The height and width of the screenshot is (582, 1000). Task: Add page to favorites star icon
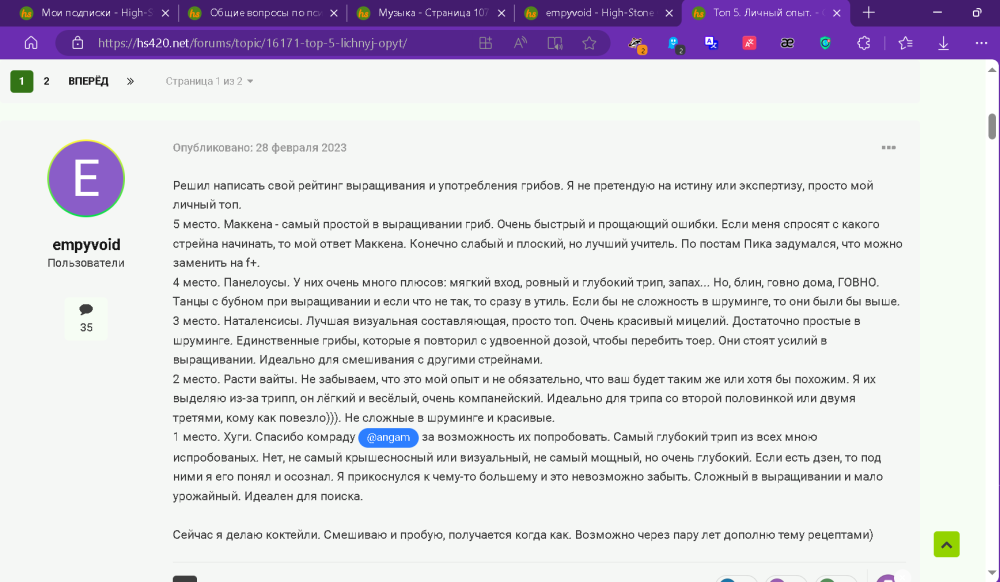(589, 43)
